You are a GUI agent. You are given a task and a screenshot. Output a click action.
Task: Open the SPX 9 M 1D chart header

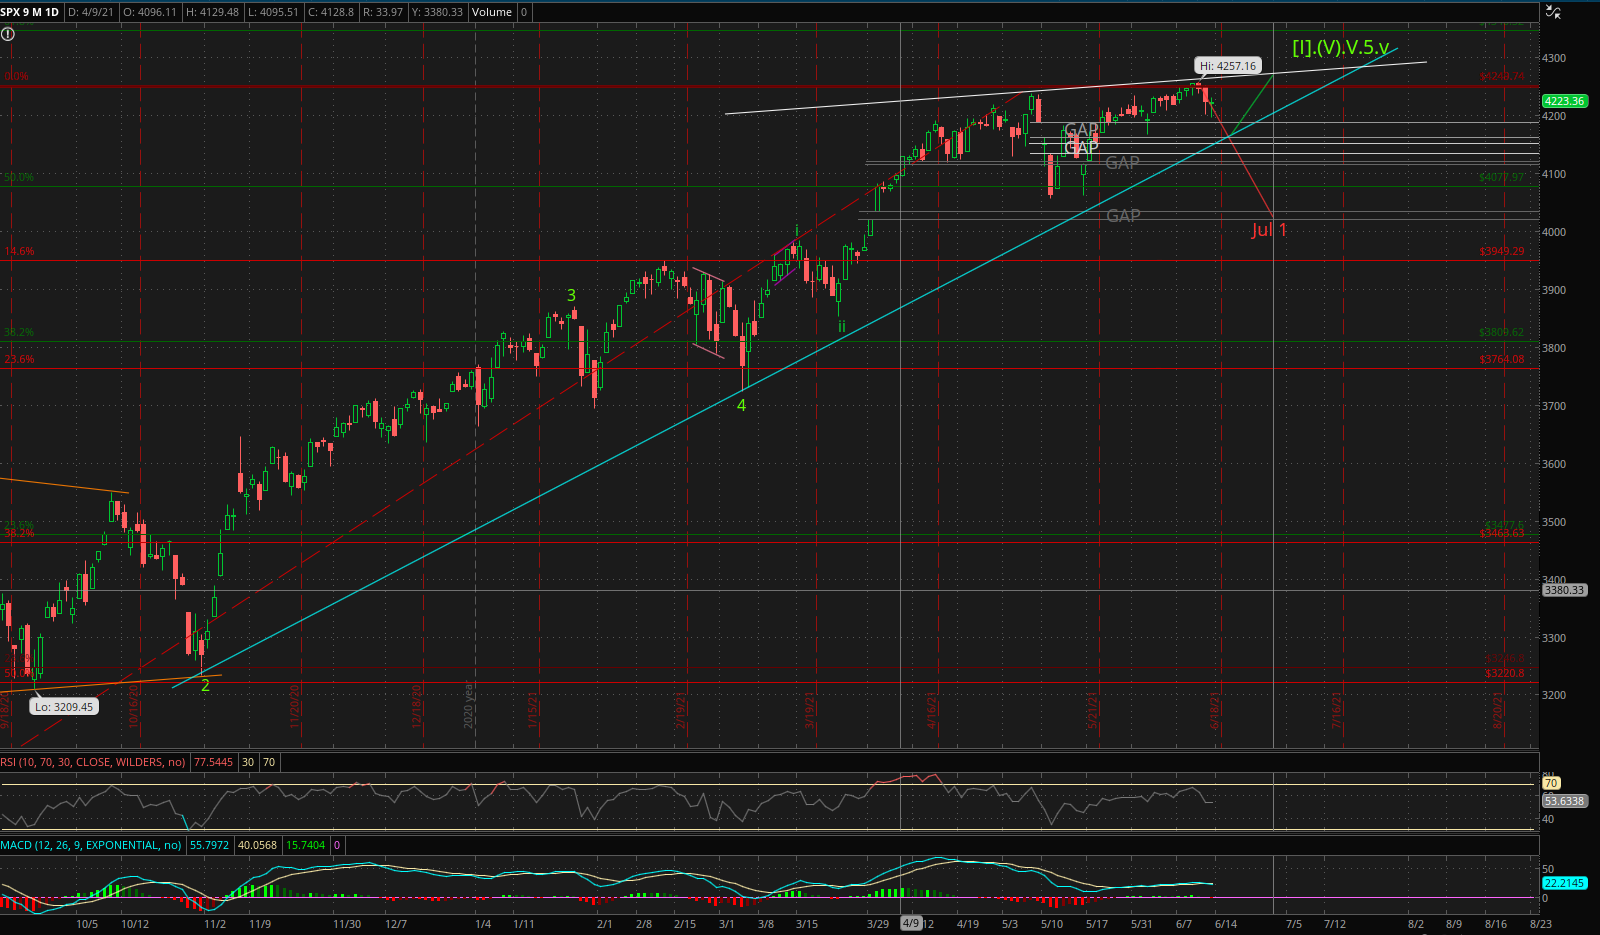pyautogui.click(x=31, y=12)
